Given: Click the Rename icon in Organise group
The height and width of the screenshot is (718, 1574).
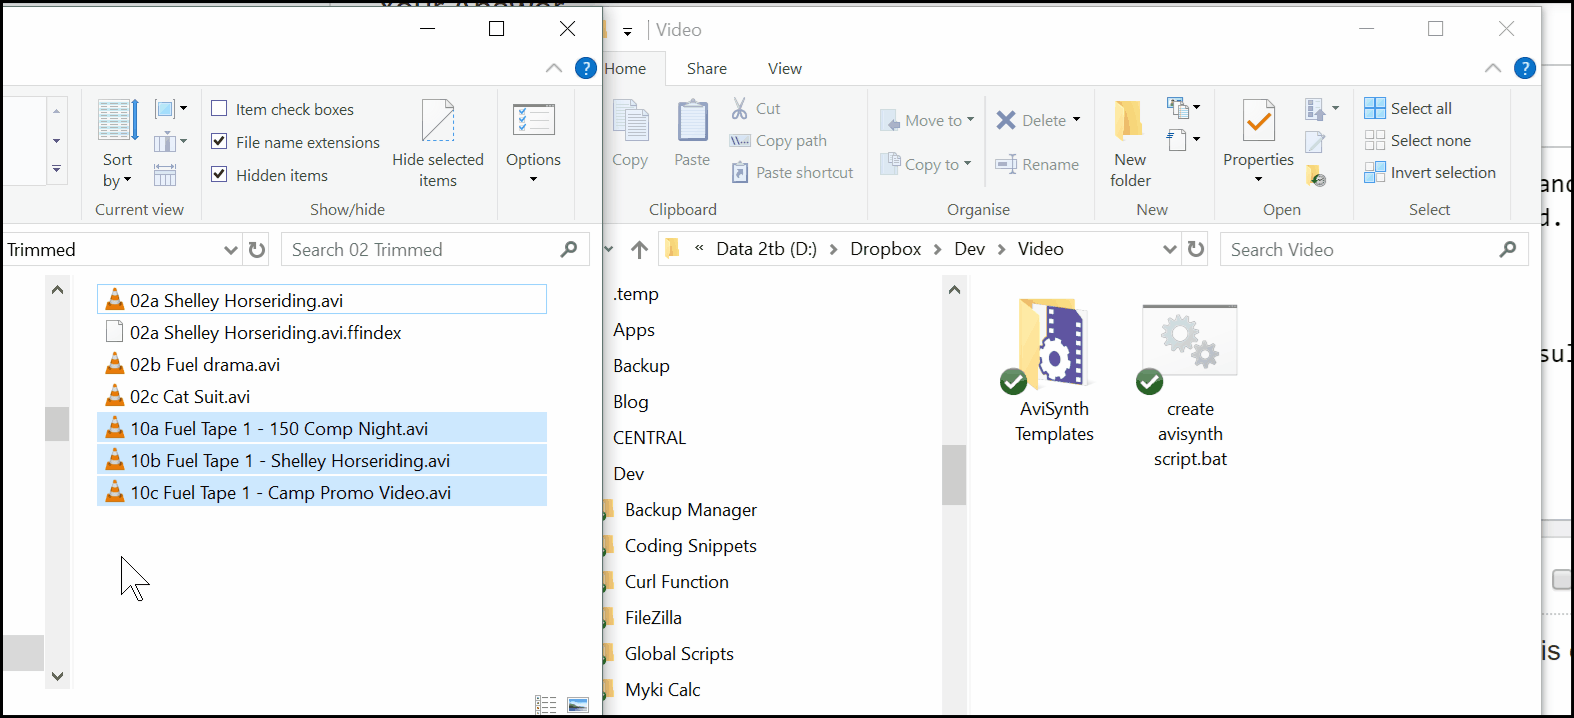Looking at the screenshot, I should point(1006,164).
